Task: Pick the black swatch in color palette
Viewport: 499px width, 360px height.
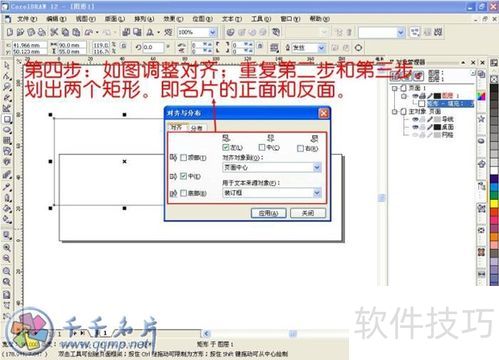Action: point(494,88)
